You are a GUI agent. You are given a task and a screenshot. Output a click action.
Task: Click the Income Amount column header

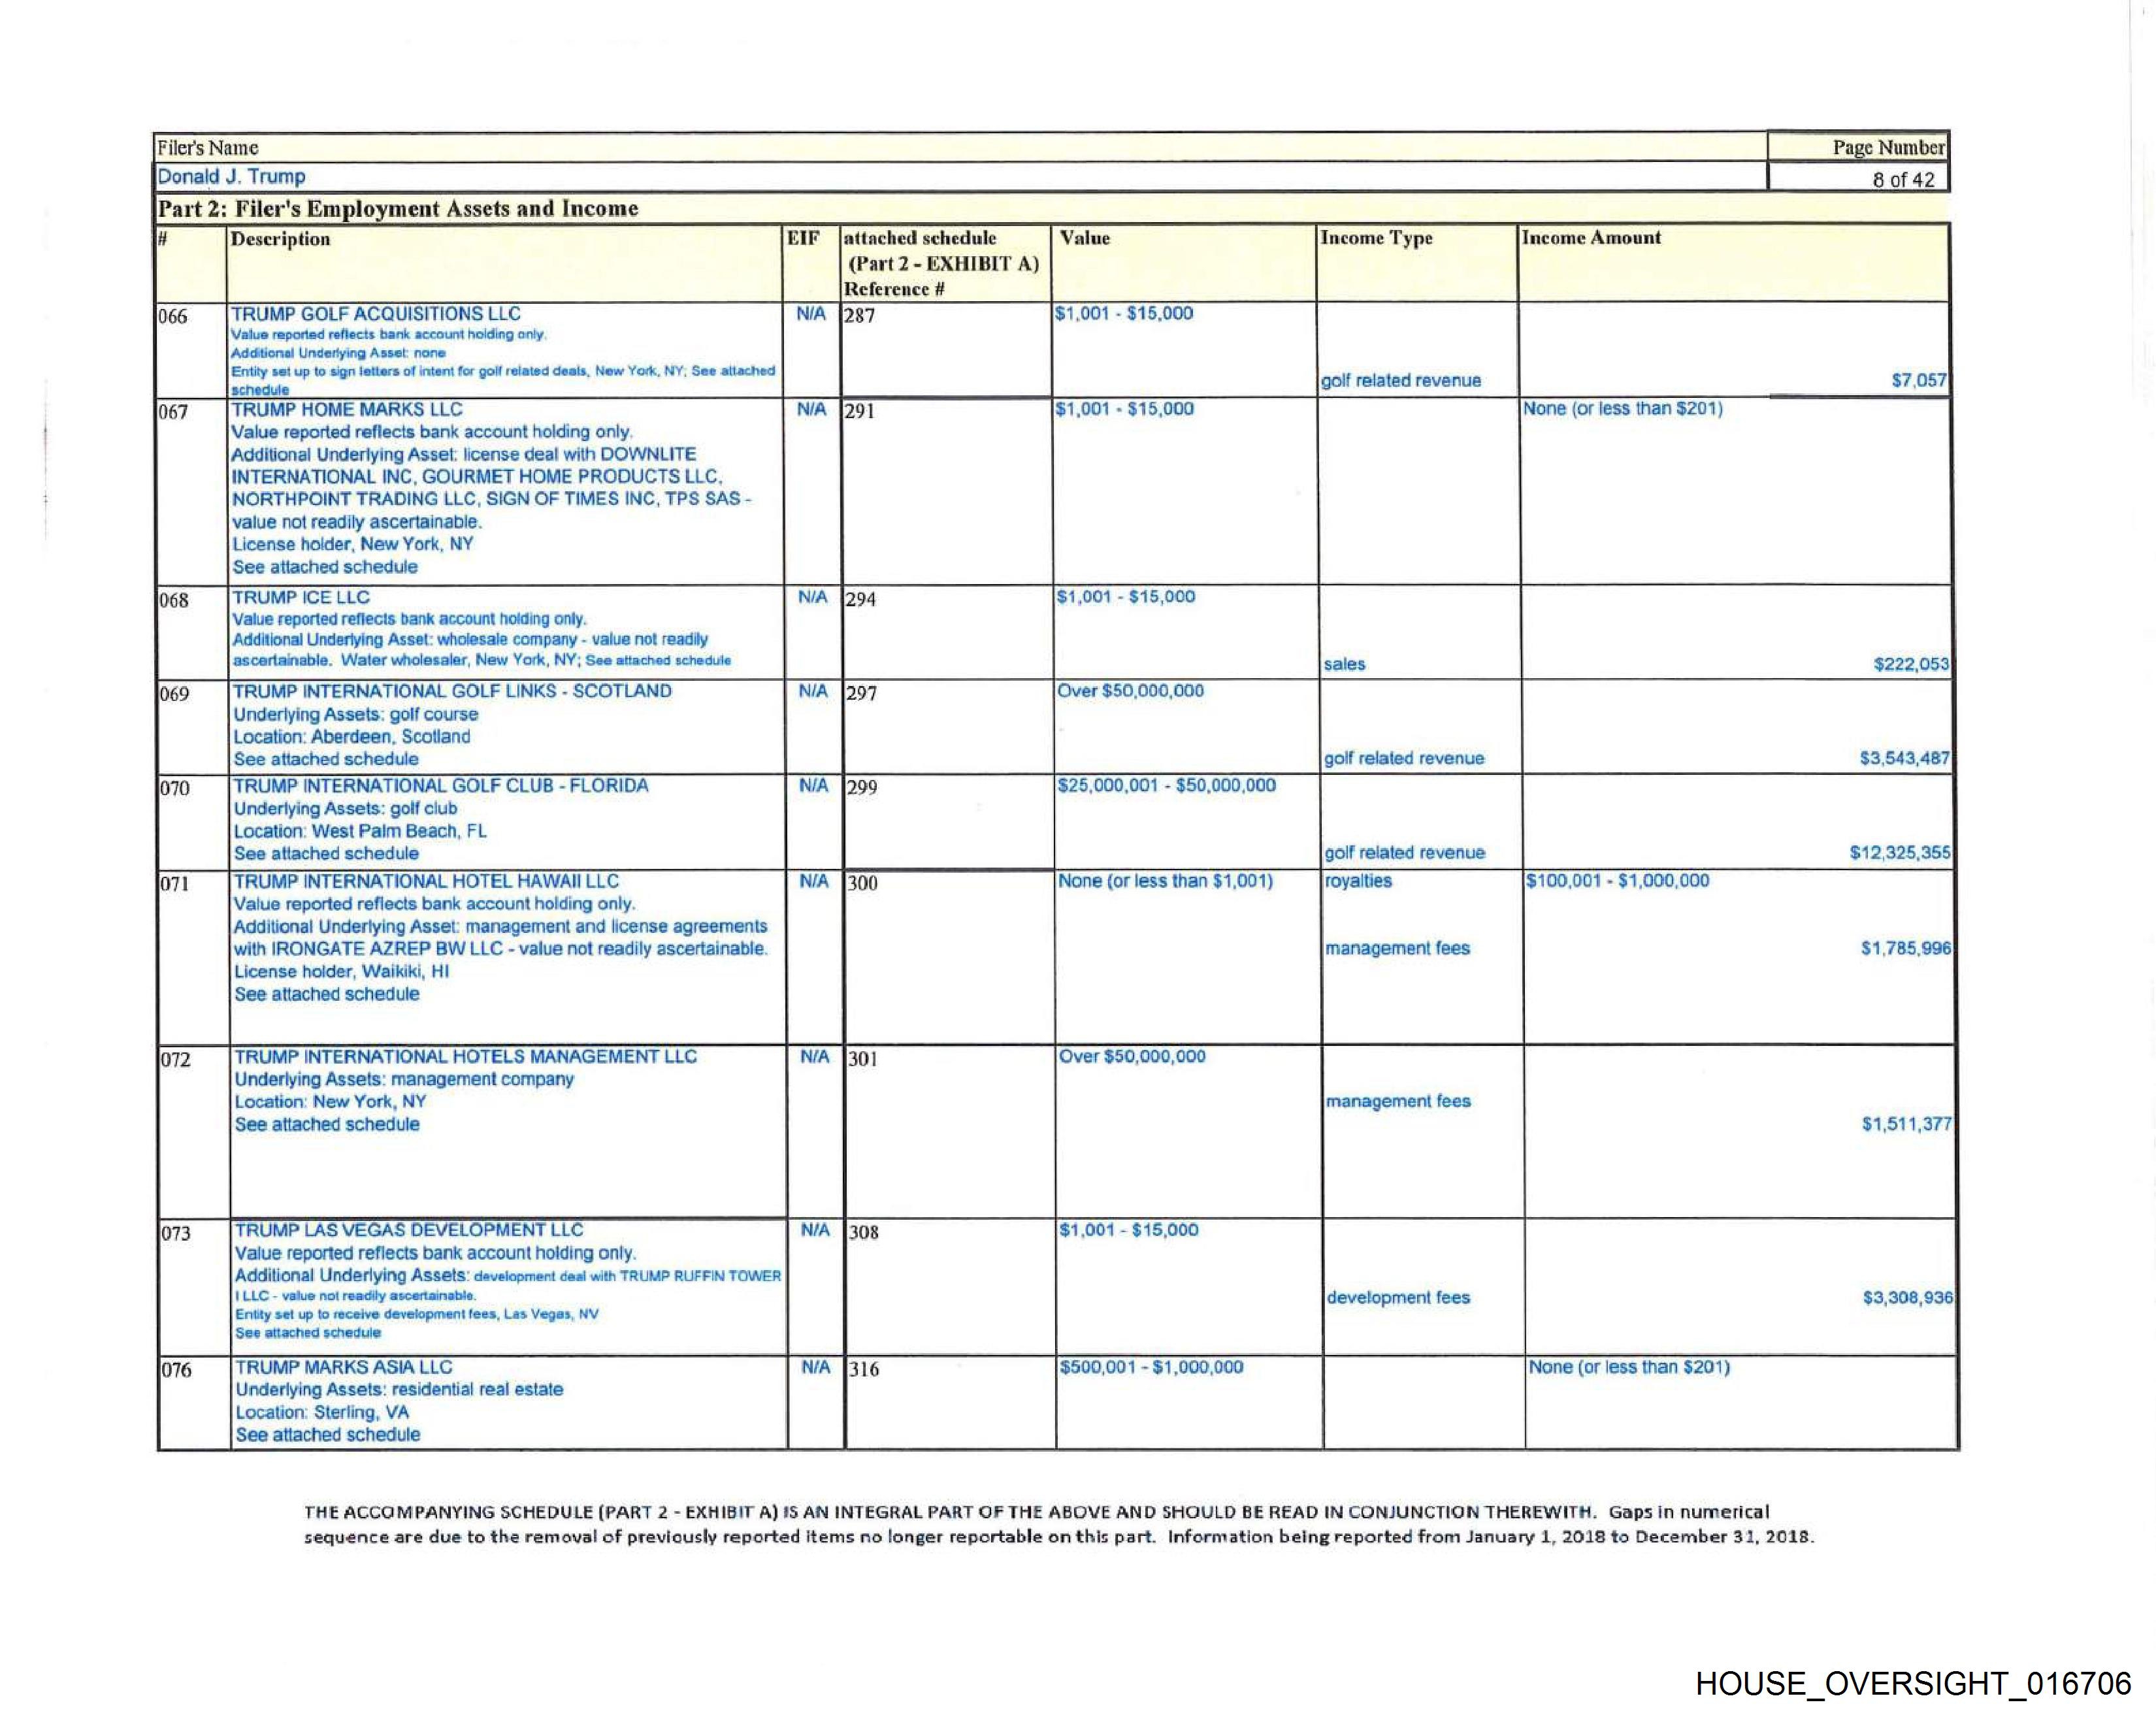[1590, 238]
